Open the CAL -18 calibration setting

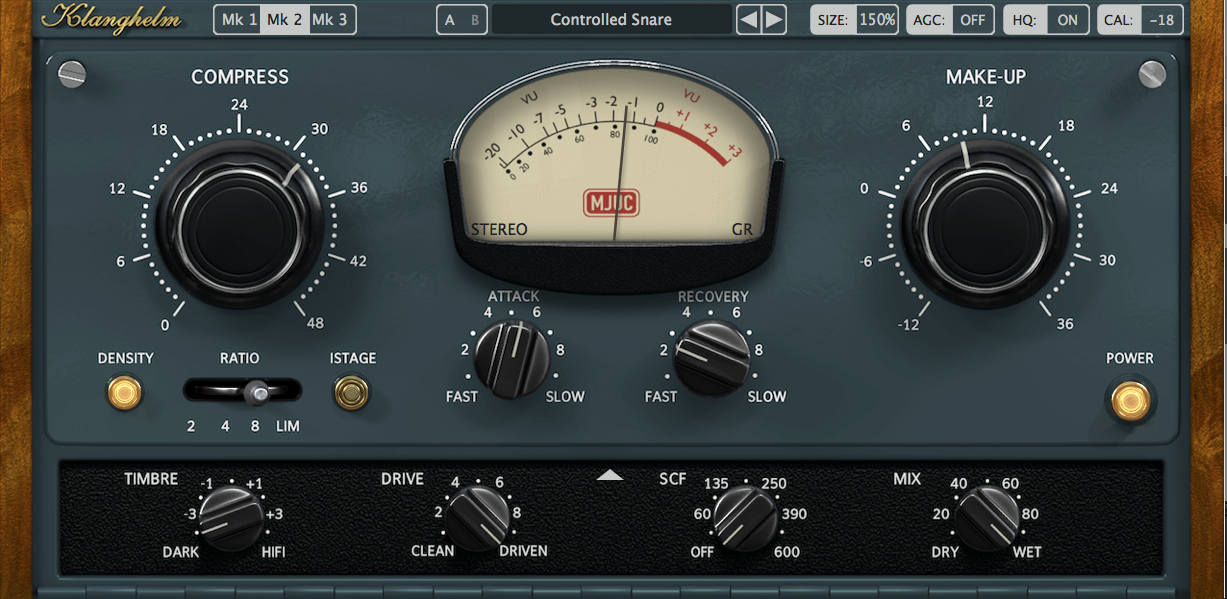(x=1140, y=20)
